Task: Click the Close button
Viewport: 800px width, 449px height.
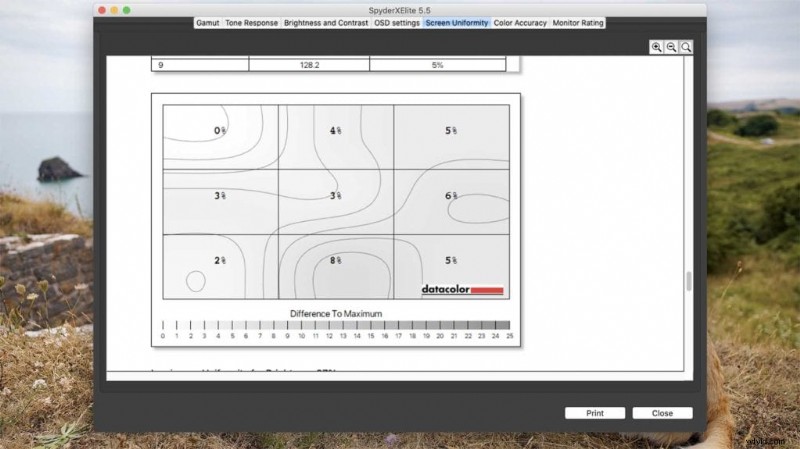Action: (662, 413)
